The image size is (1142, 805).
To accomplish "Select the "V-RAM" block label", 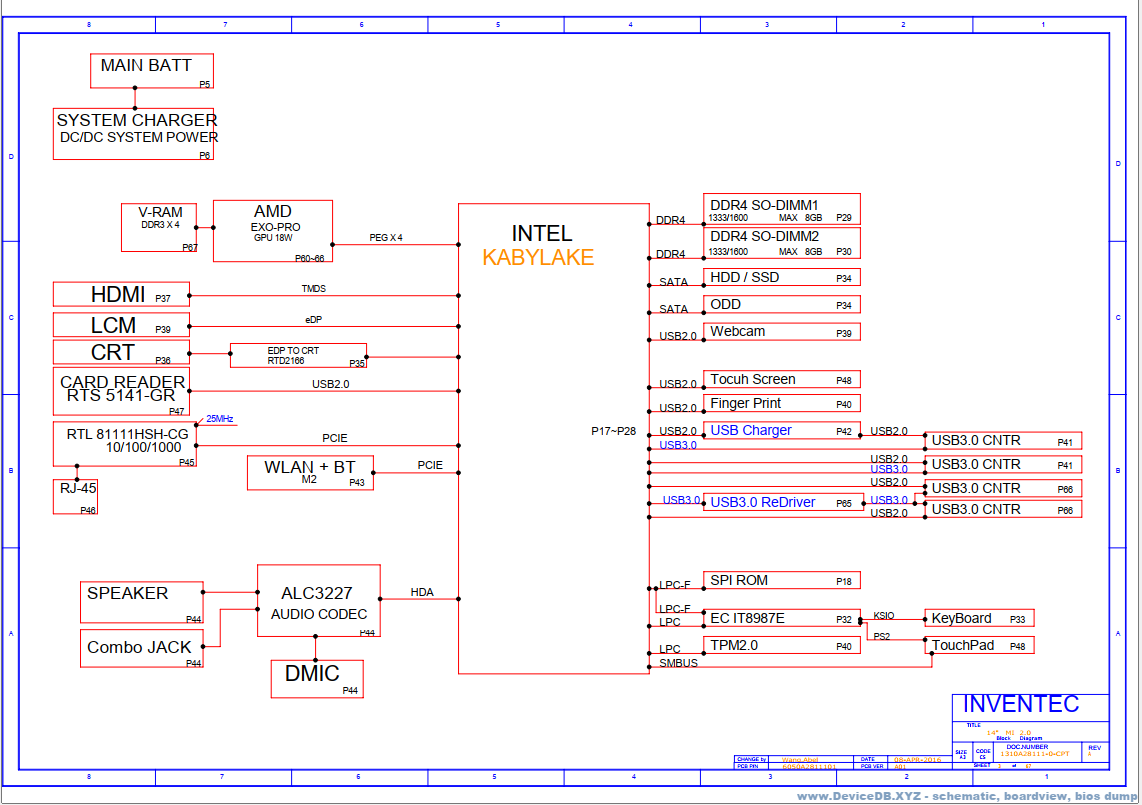I will tap(160, 212).
